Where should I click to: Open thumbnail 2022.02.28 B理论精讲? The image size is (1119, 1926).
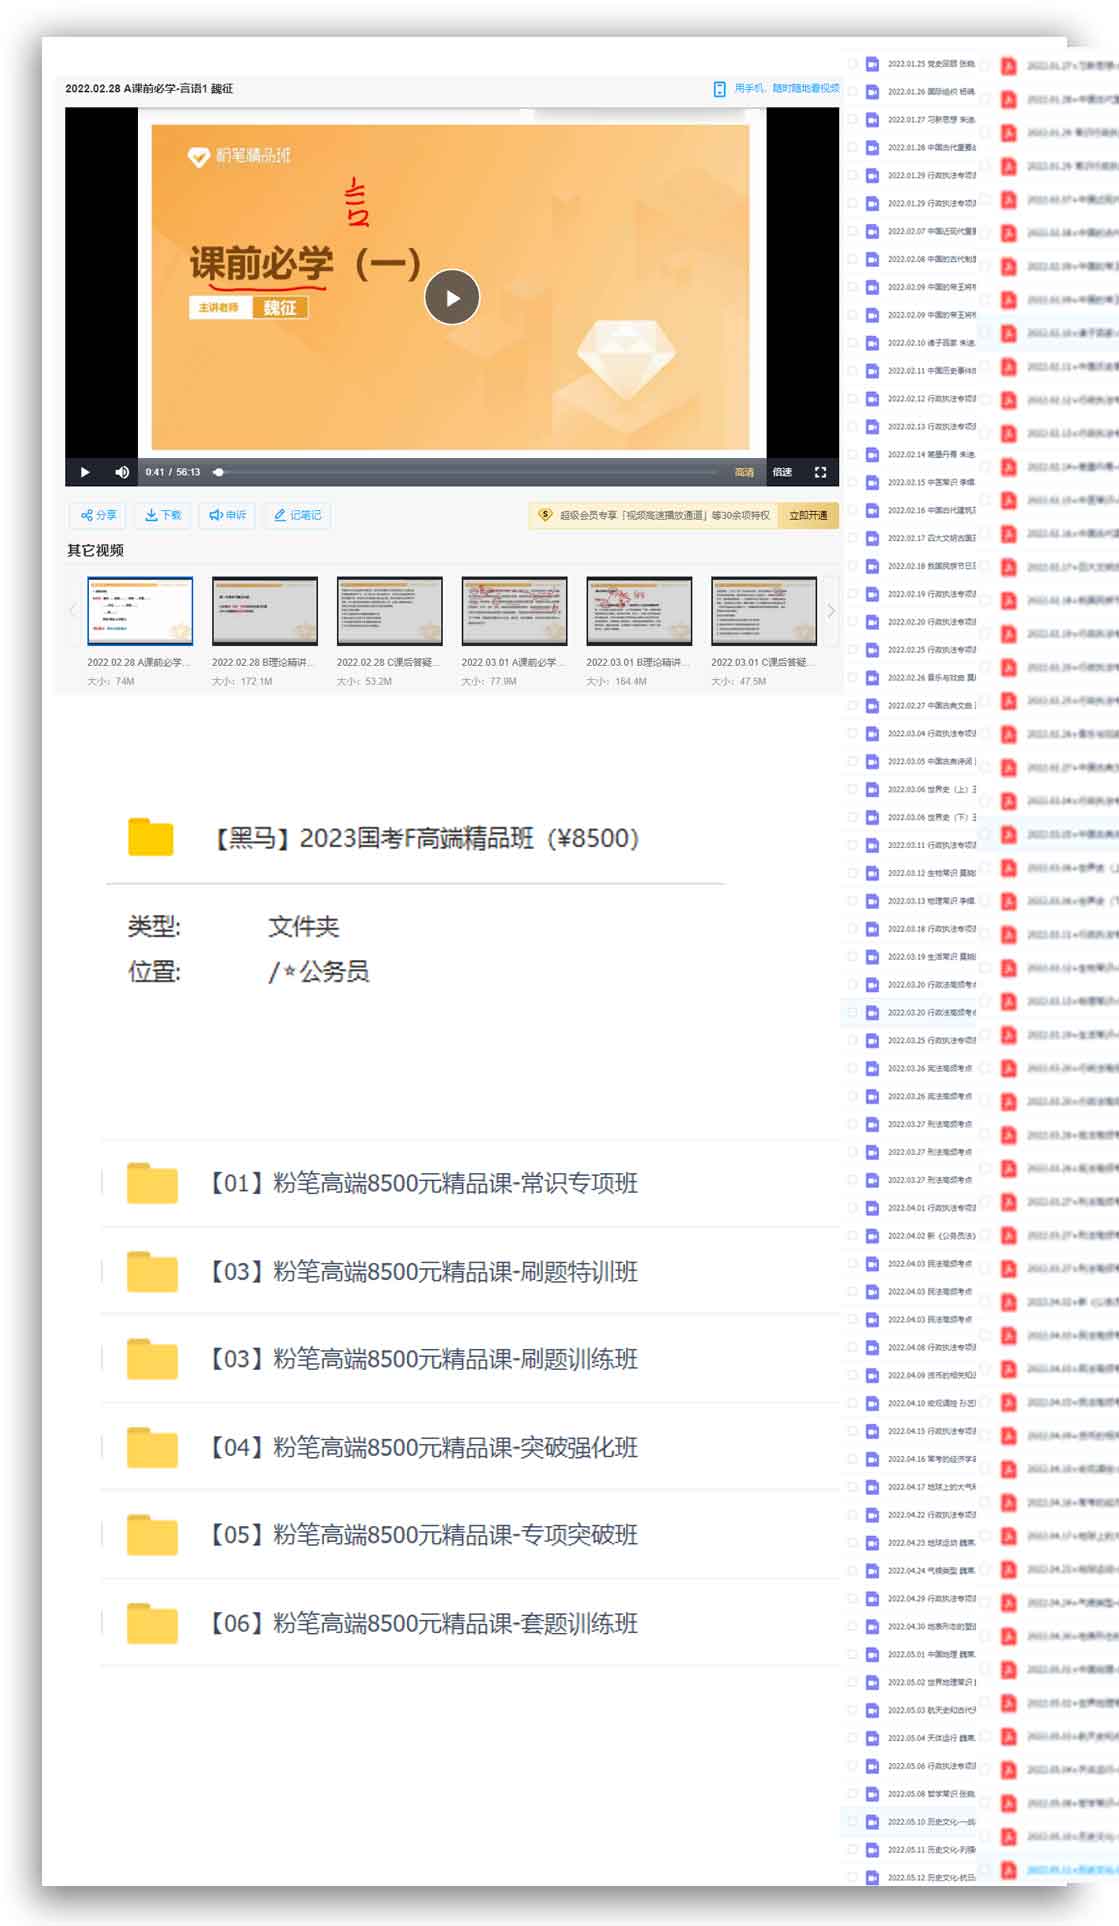pos(265,611)
